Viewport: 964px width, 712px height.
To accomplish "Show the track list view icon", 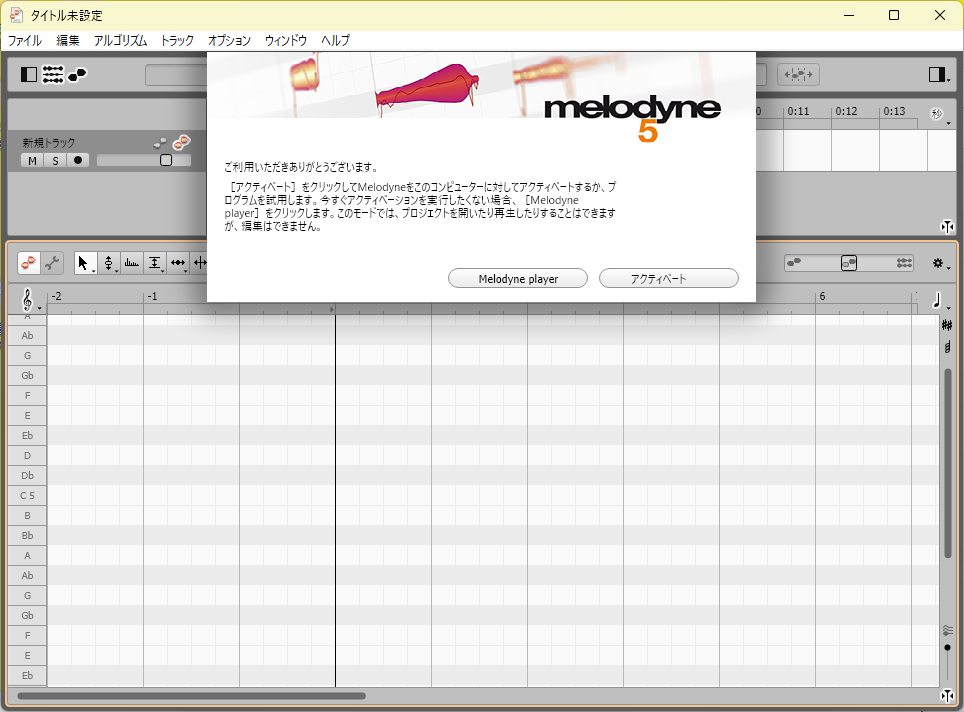I will (53, 75).
